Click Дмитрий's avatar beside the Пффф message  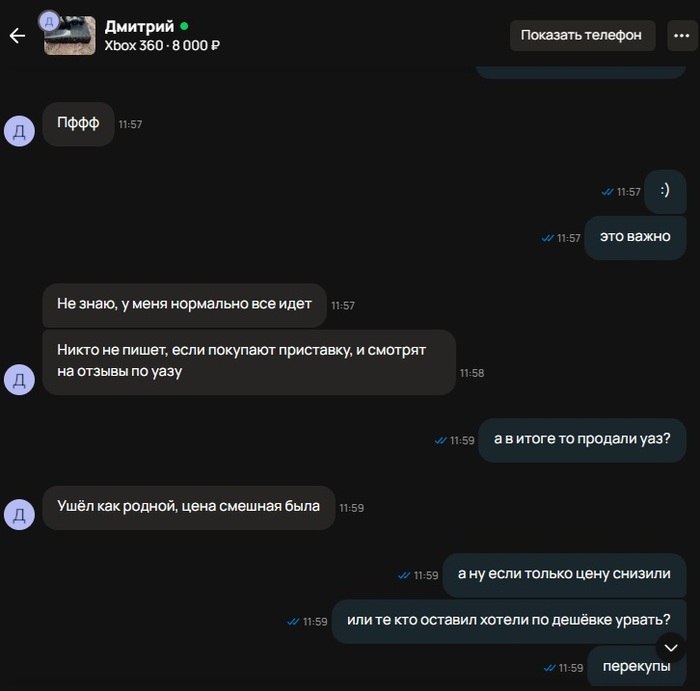click(x=19, y=131)
